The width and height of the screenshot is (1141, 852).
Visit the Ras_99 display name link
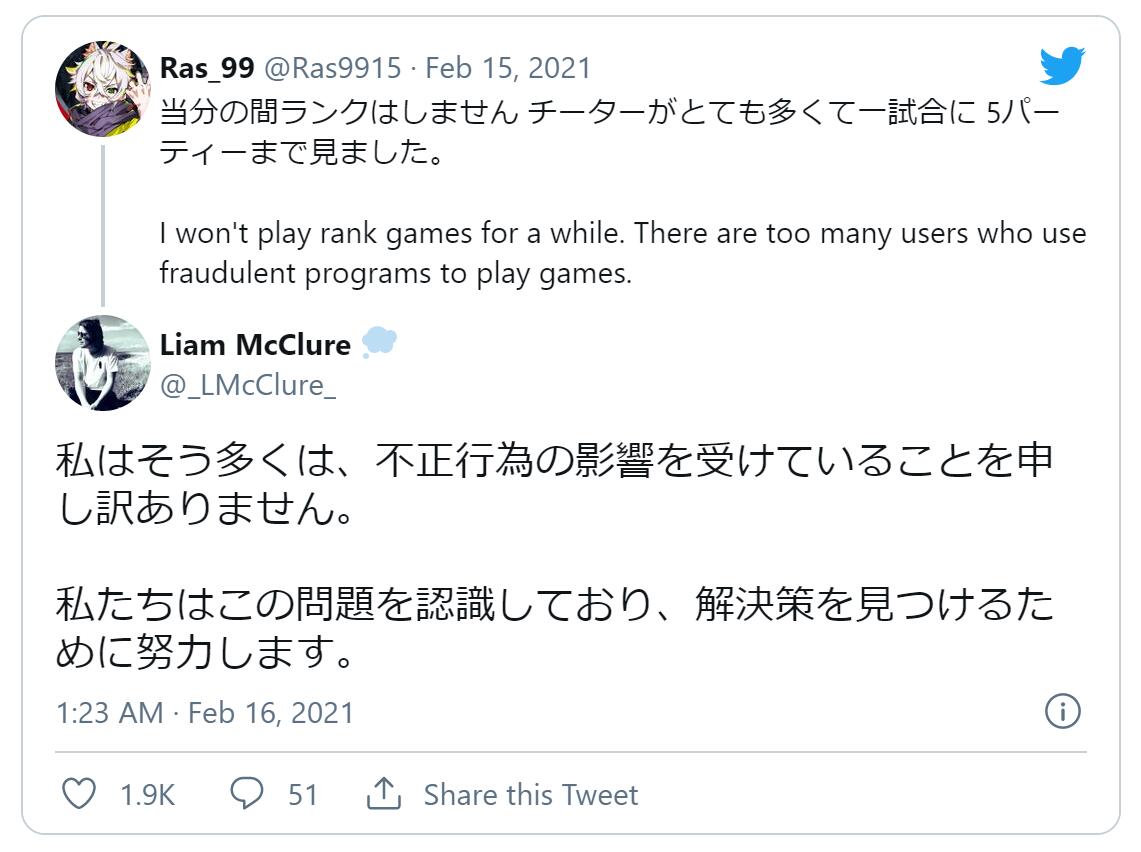(207, 68)
